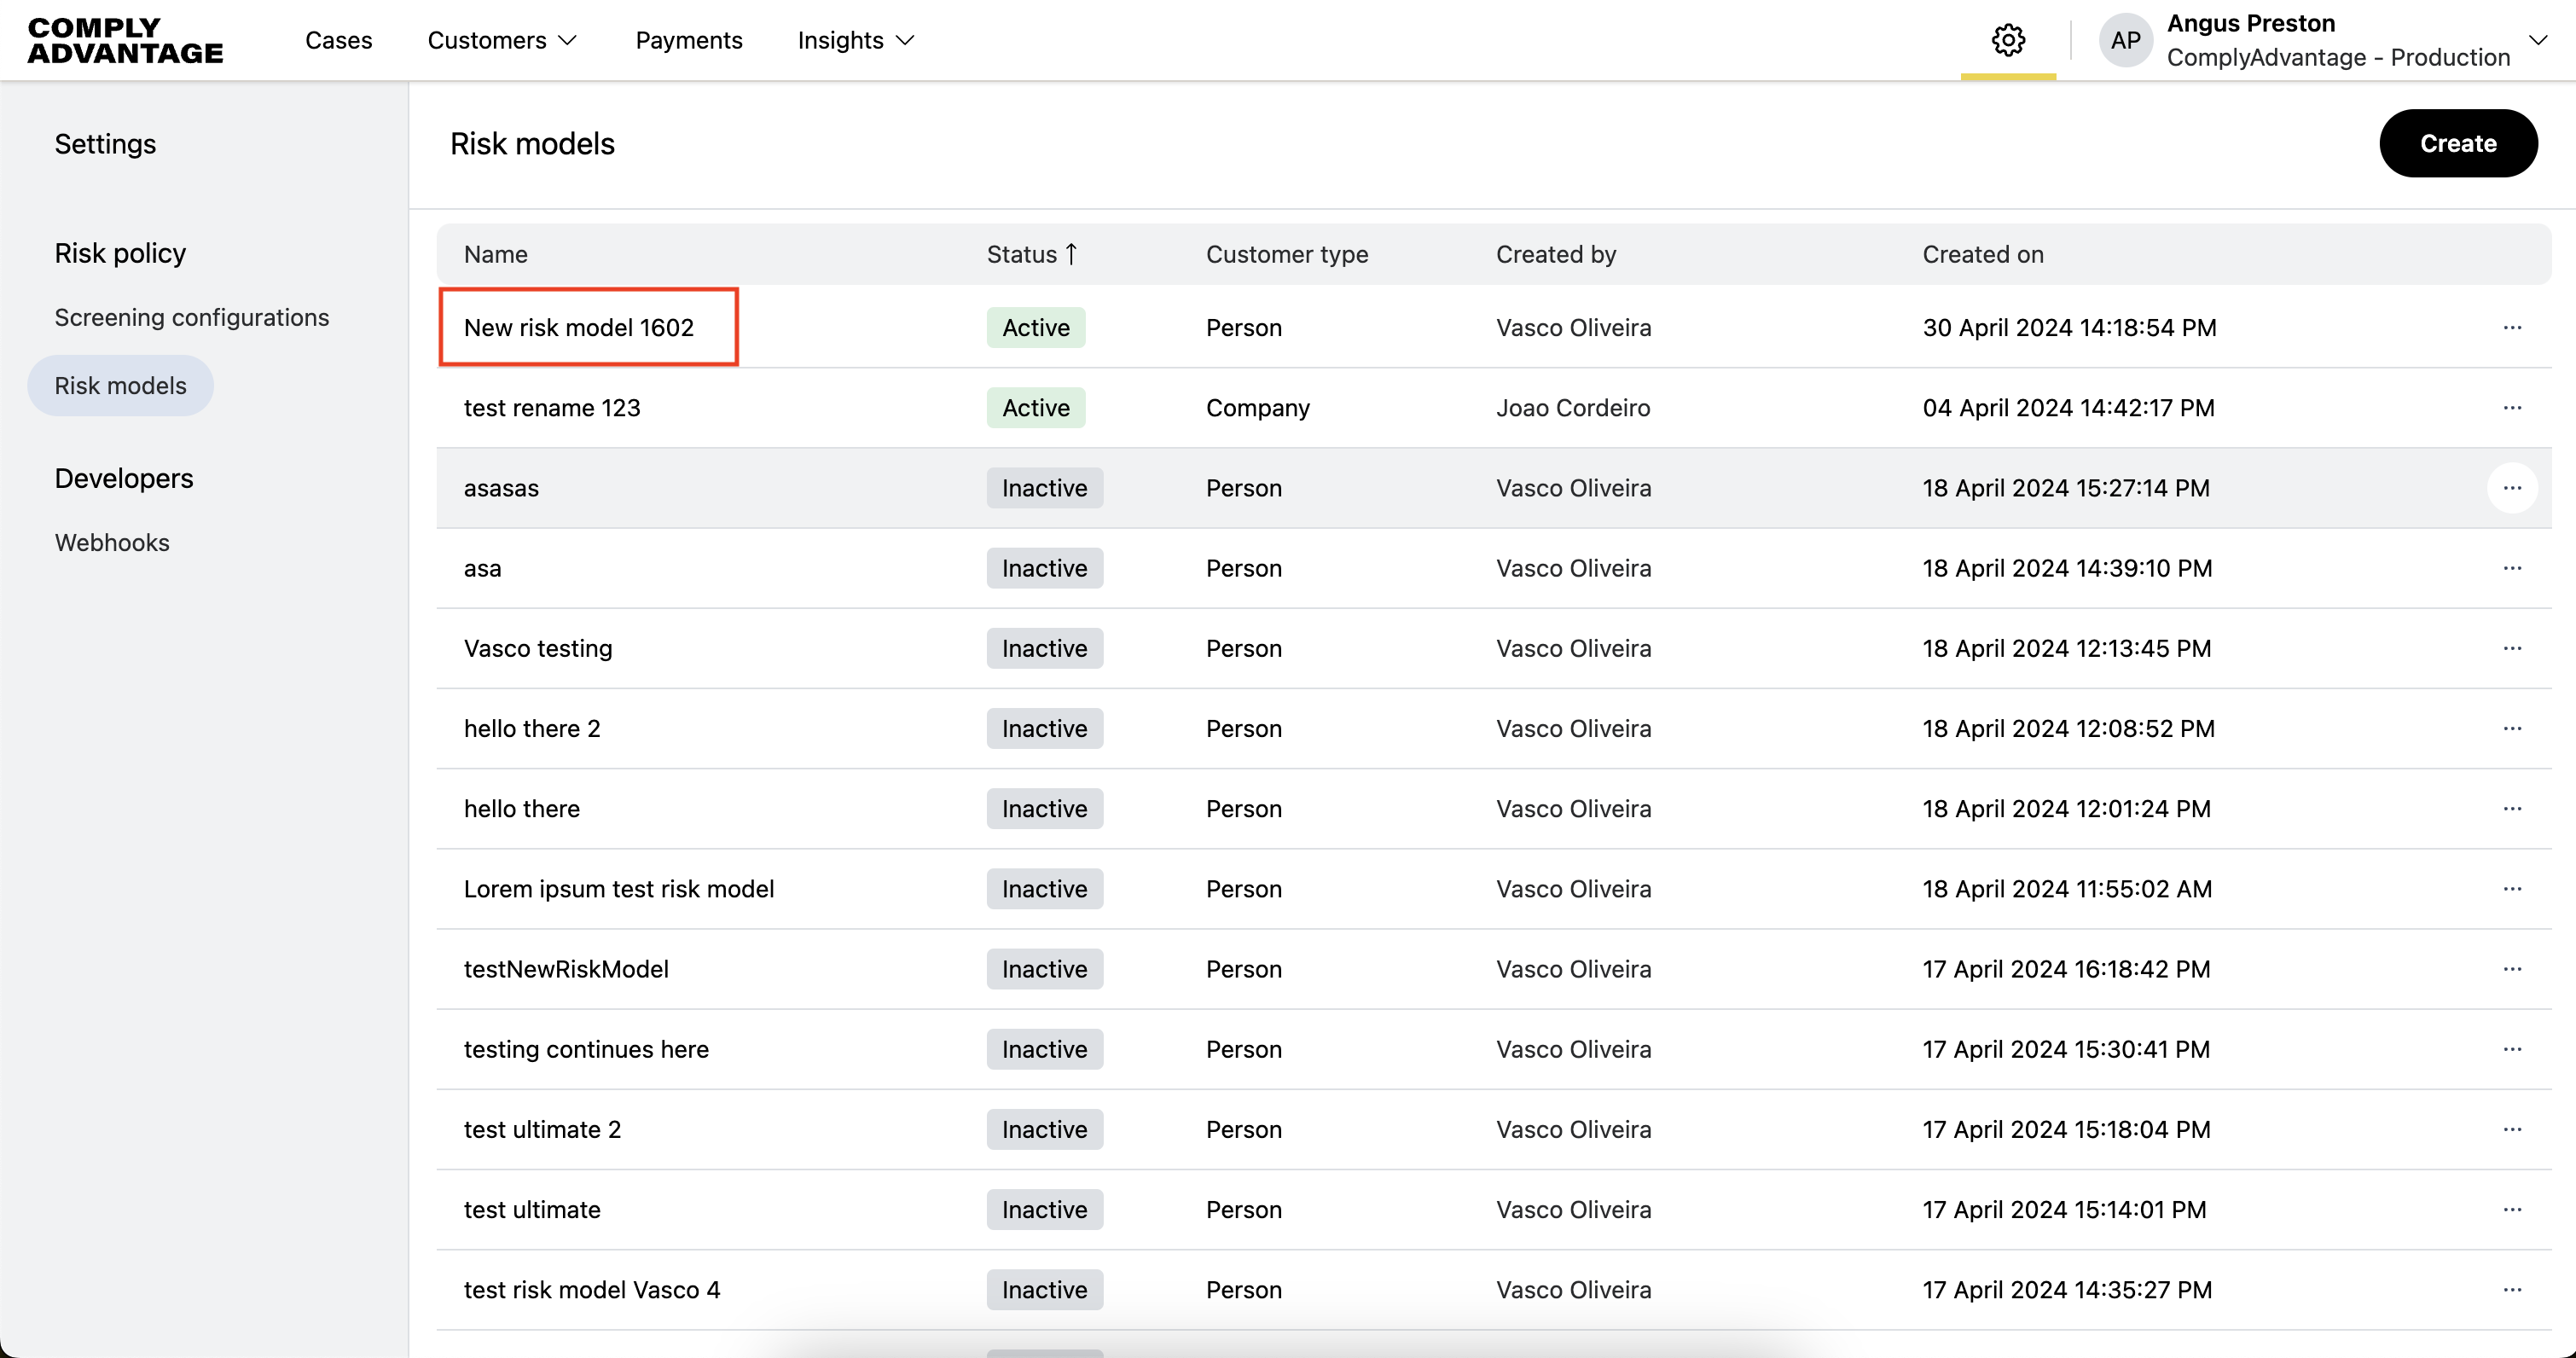Expand the Insights dropdown menu
Screen dimensions: 2576x1358
856,40
